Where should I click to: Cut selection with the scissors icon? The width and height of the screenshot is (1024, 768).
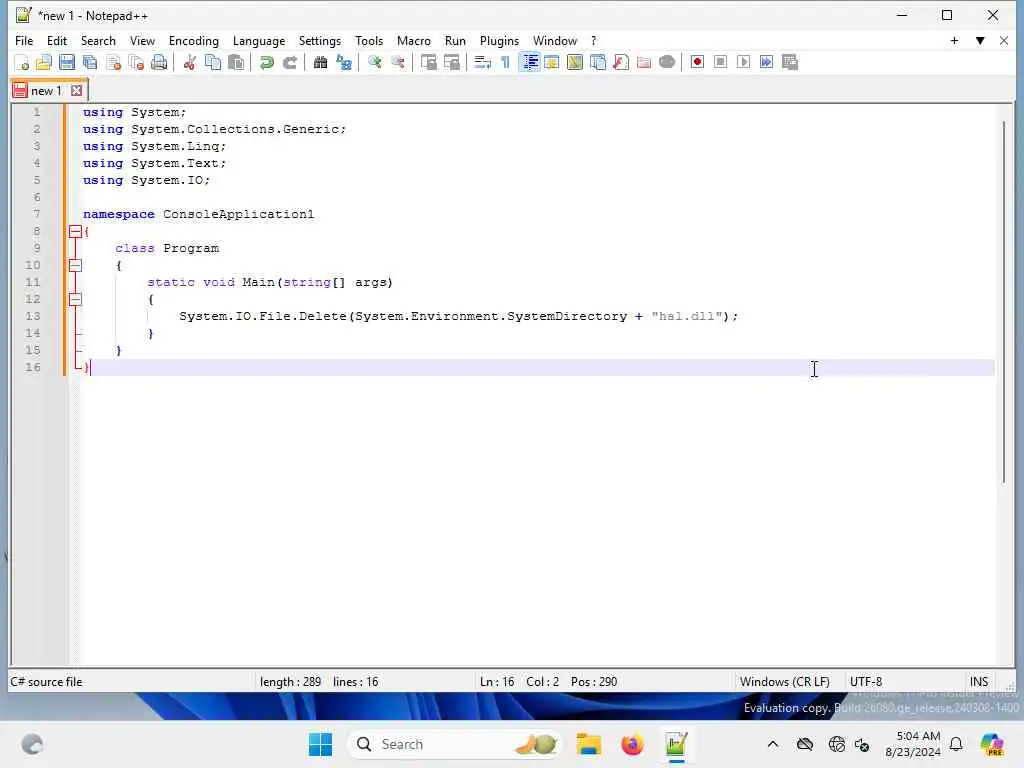[189, 63]
